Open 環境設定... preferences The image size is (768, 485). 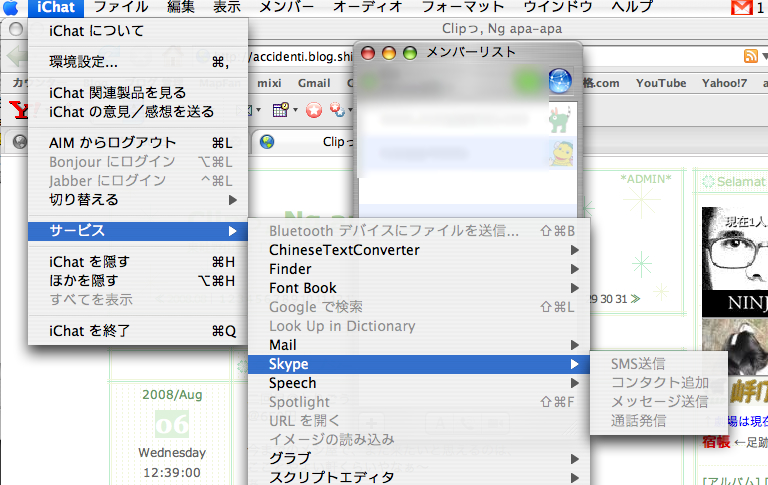tap(138, 62)
